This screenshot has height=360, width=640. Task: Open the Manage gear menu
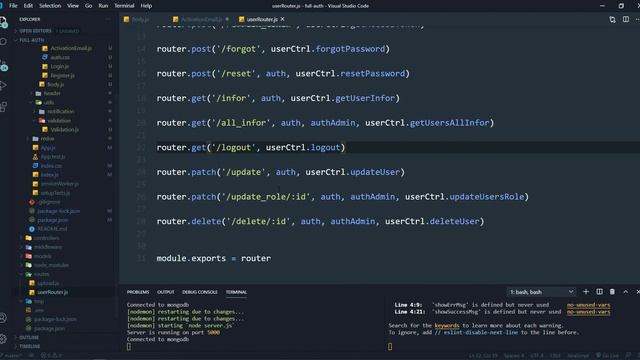pos(3,338)
